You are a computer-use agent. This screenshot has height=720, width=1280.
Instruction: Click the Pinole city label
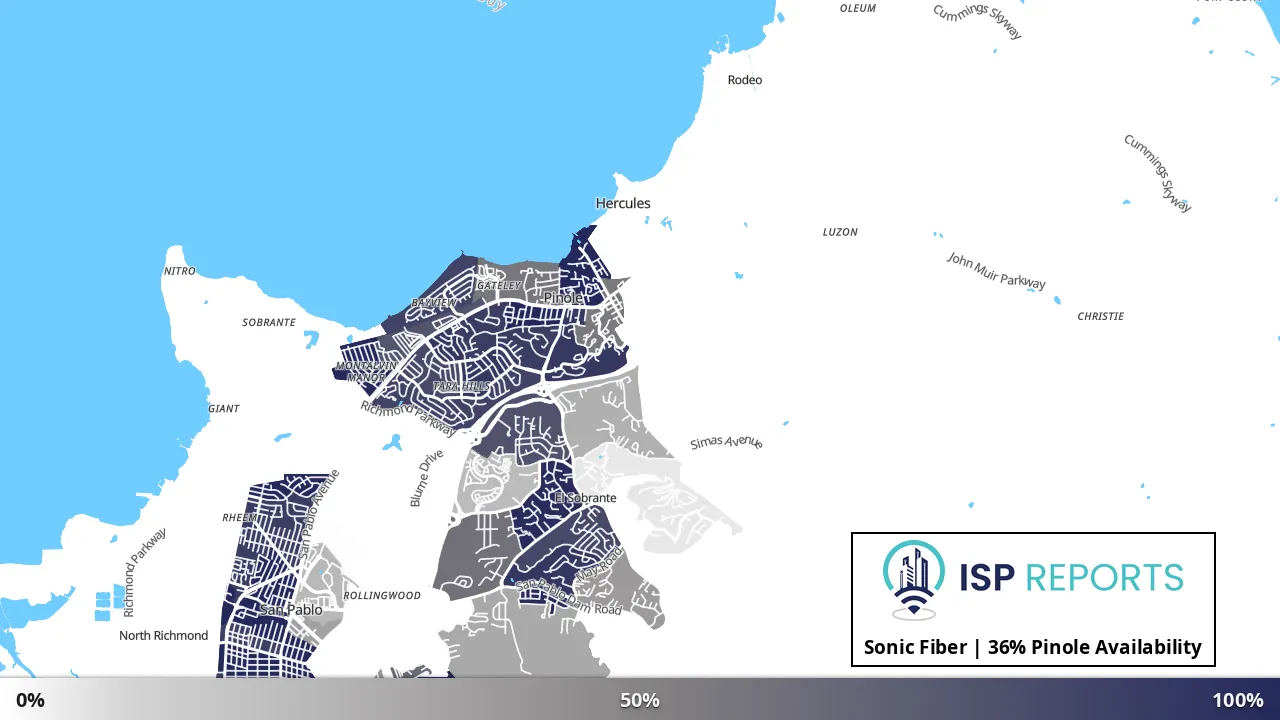(563, 298)
